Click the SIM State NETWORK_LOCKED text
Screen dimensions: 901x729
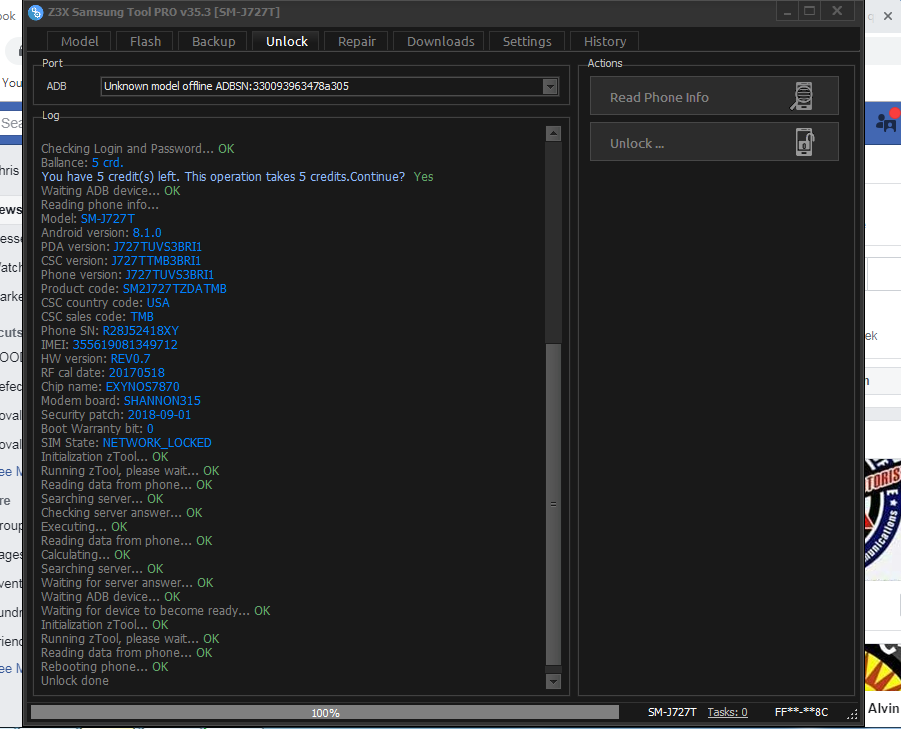[157, 443]
